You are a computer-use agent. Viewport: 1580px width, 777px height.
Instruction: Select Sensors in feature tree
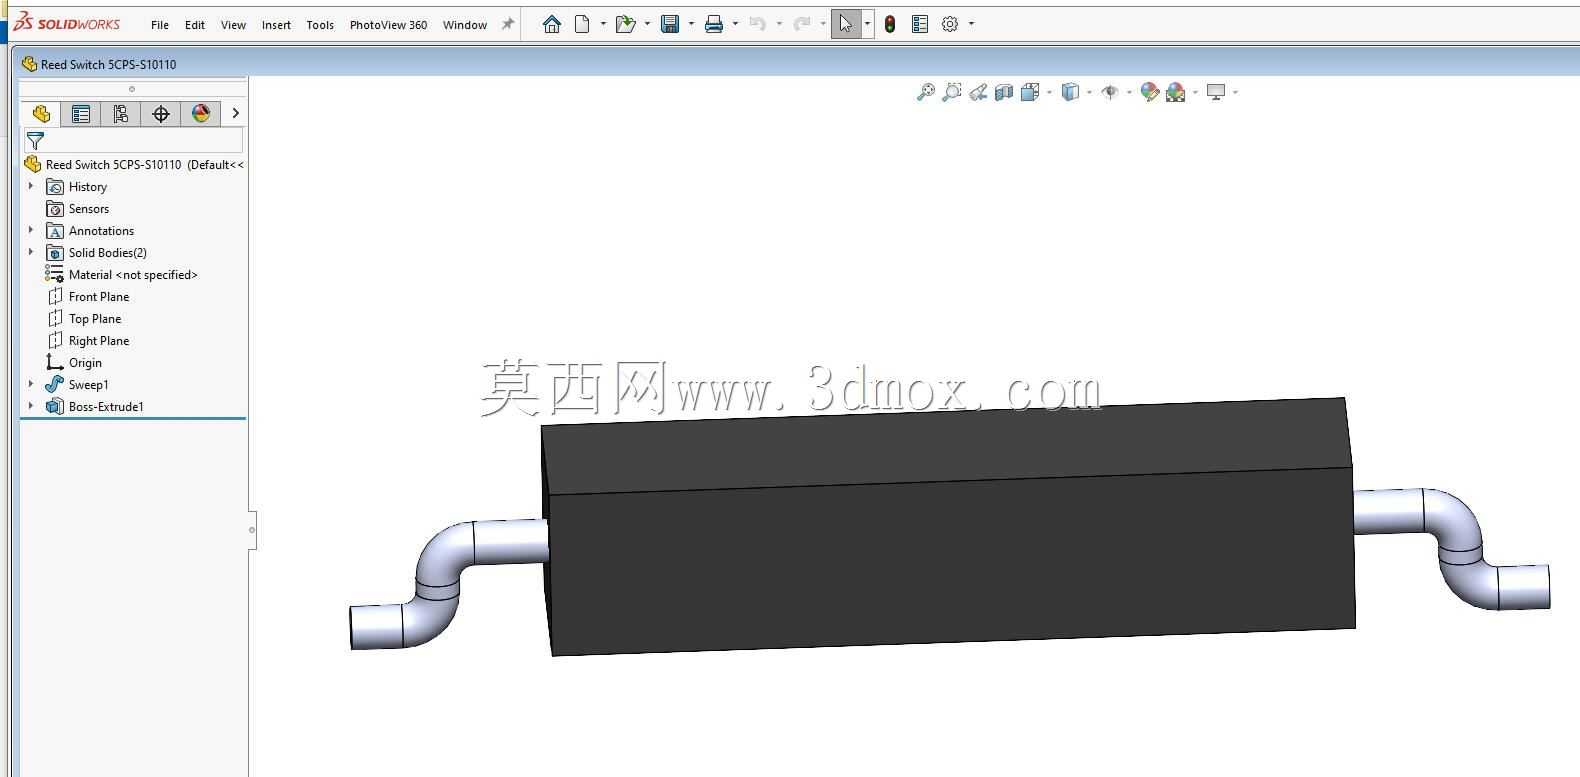coord(88,209)
